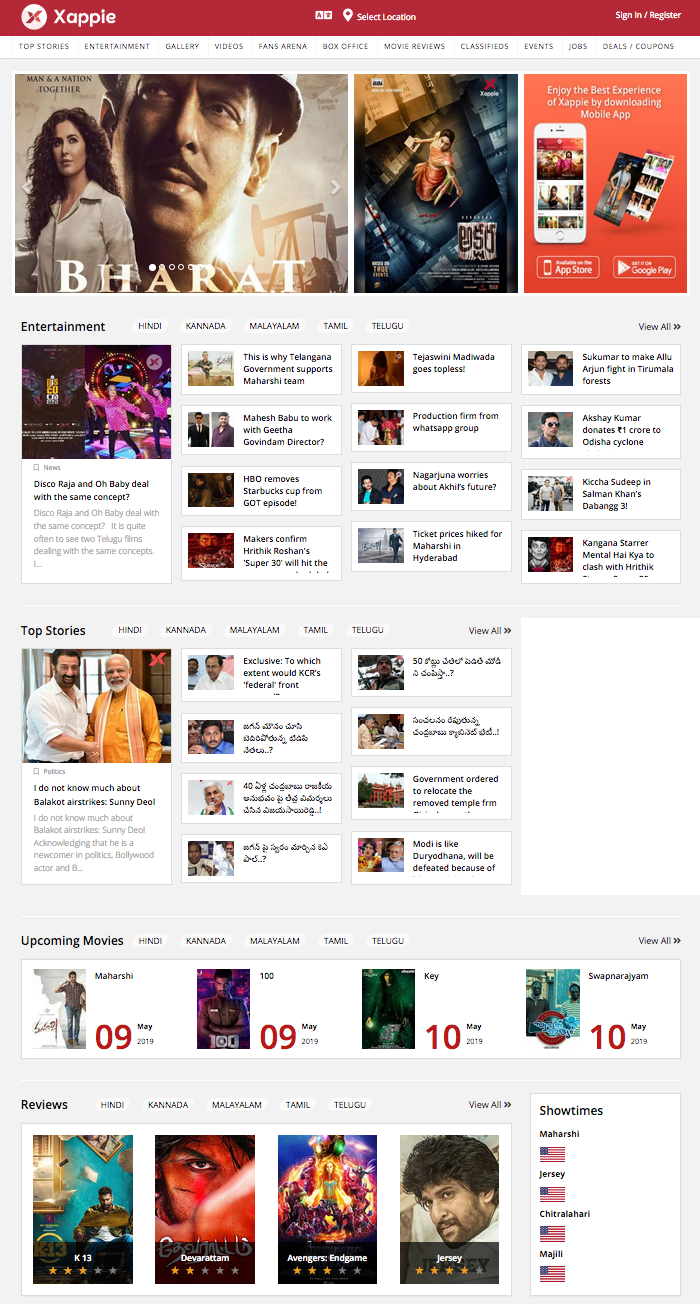View All in Reviews section
This screenshot has width=700, height=1304.
490,1105
